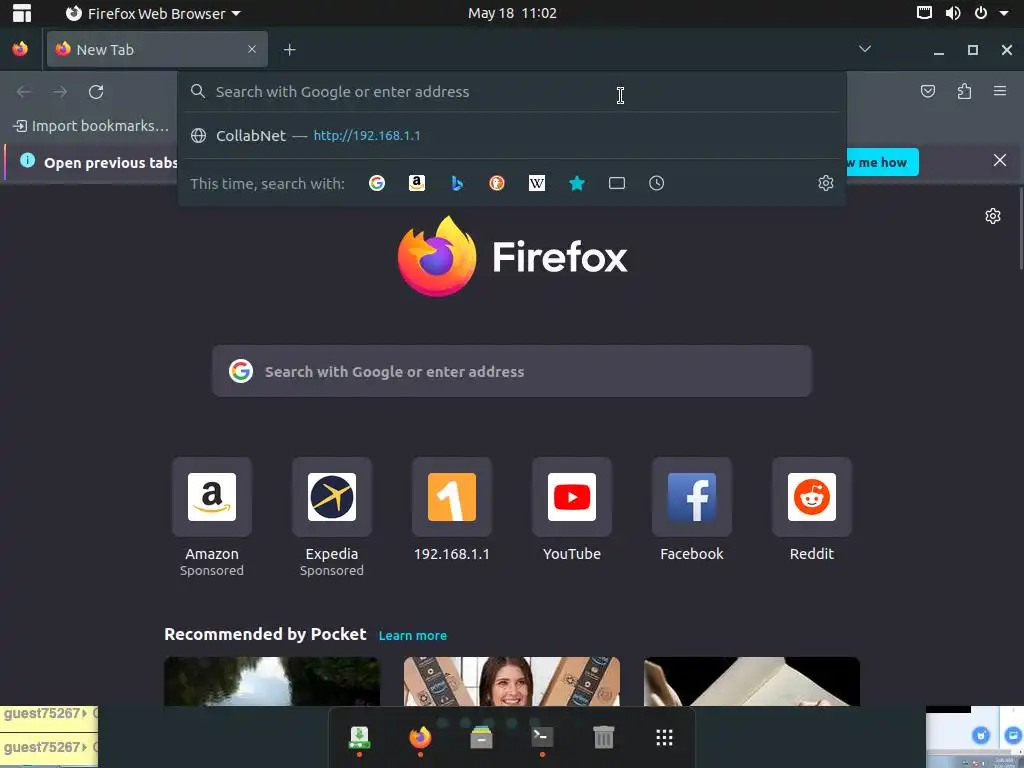Show applications grid in dock
This screenshot has height=768, width=1024.
click(x=664, y=738)
